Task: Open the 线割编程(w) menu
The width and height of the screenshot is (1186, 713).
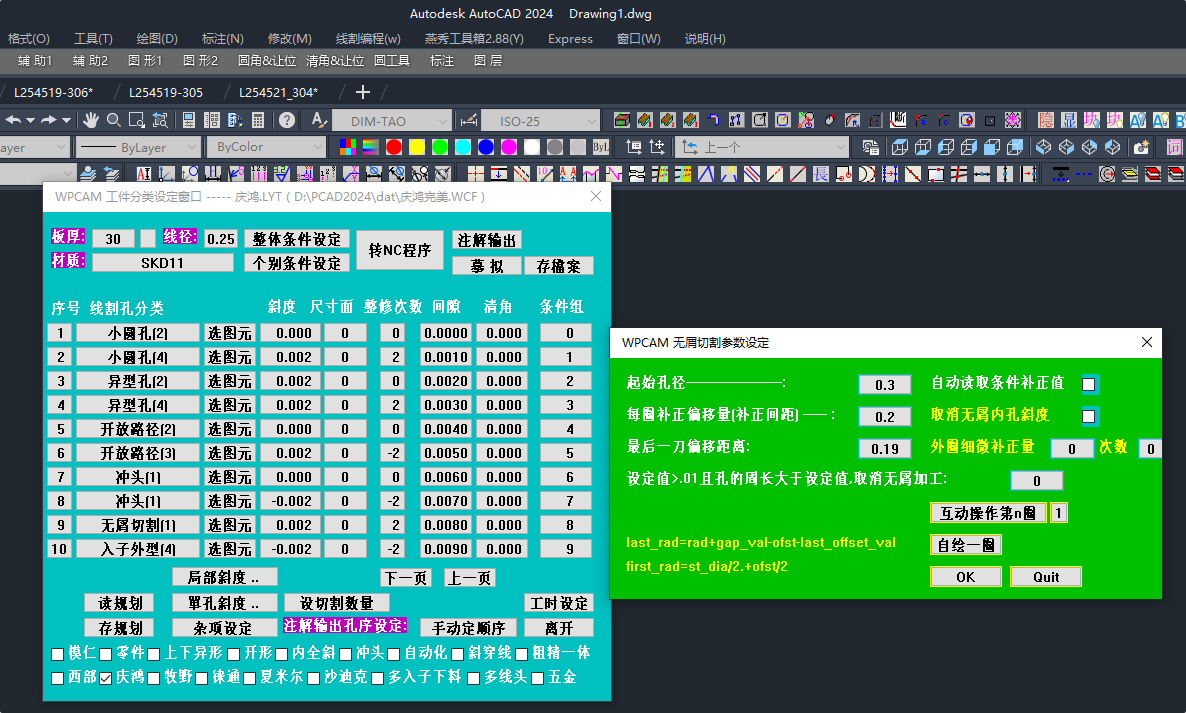Action: 368,39
